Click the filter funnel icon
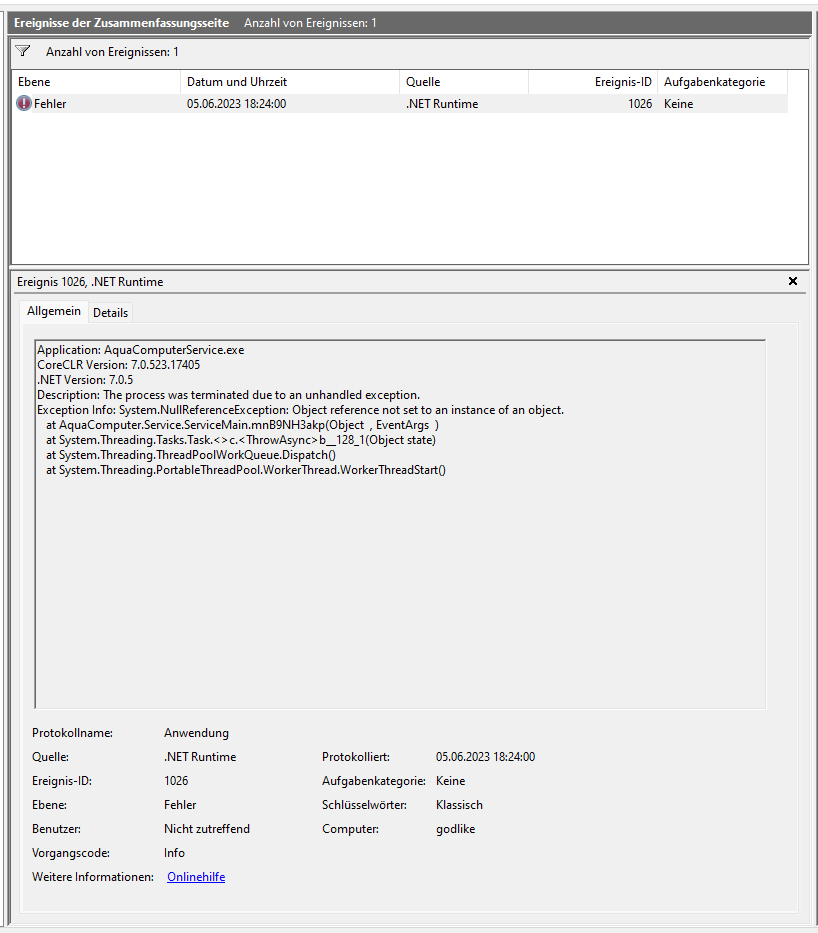The width and height of the screenshot is (818, 933). pyautogui.click(x=23, y=51)
